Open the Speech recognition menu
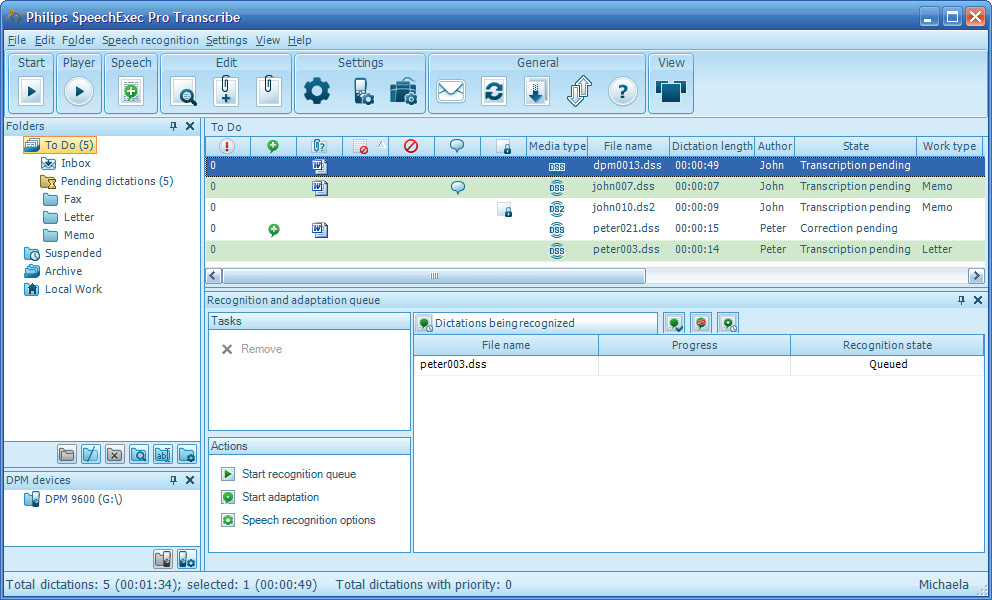Image resolution: width=992 pixels, height=600 pixels. pyautogui.click(x=151, y=40)
